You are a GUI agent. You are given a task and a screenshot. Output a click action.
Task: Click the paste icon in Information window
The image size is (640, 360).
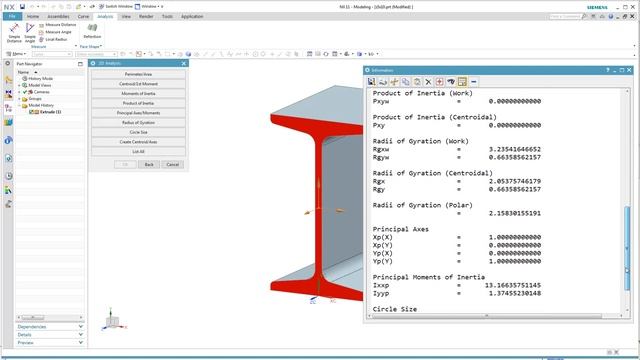417,82
